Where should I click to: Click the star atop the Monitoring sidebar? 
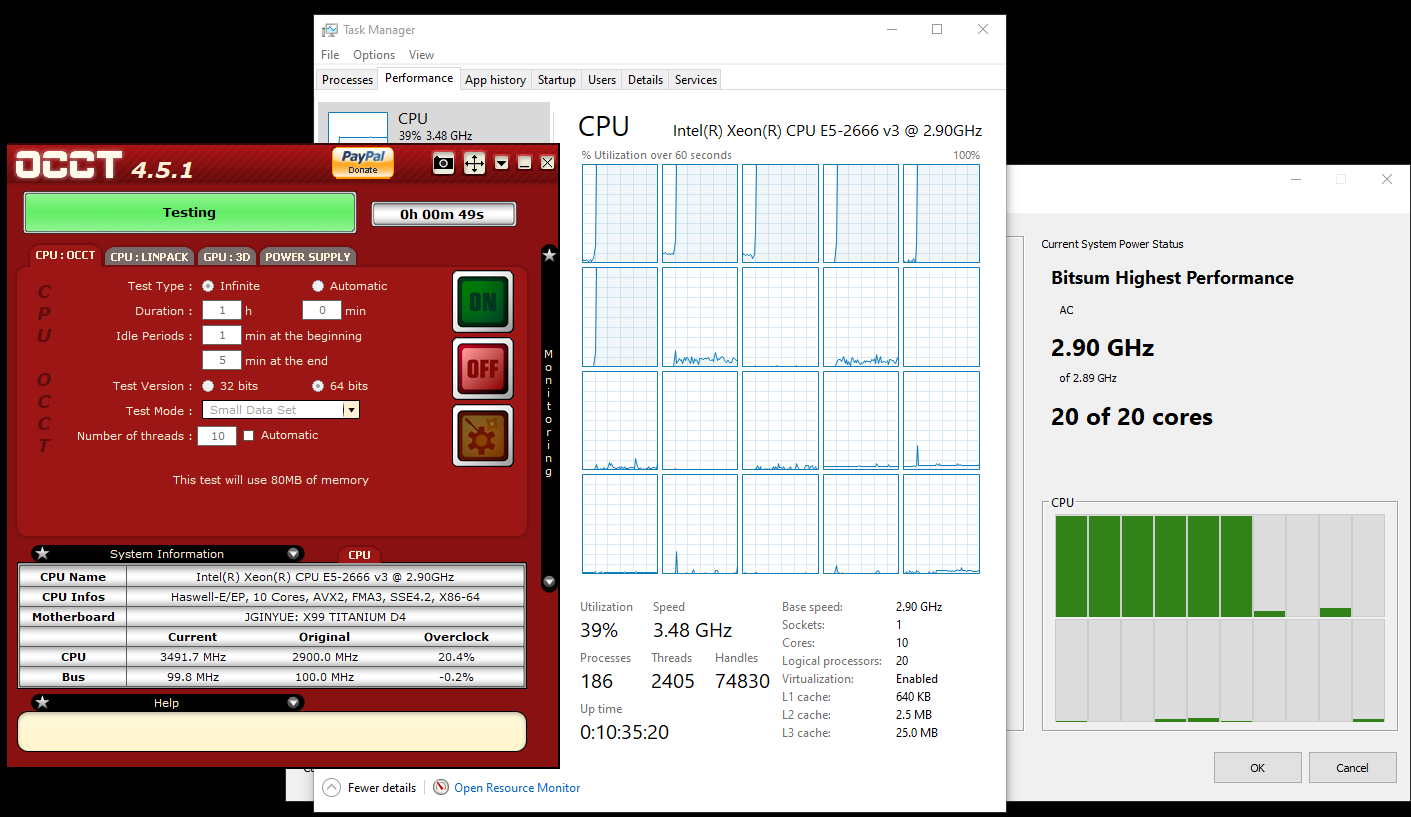pyautogui.click(x=549, y=255)
